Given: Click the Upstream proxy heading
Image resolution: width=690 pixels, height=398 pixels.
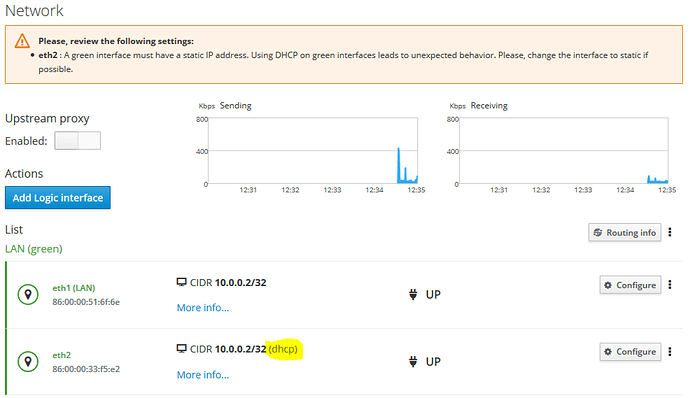Looking at the screenshot, I should click(47, 119).
